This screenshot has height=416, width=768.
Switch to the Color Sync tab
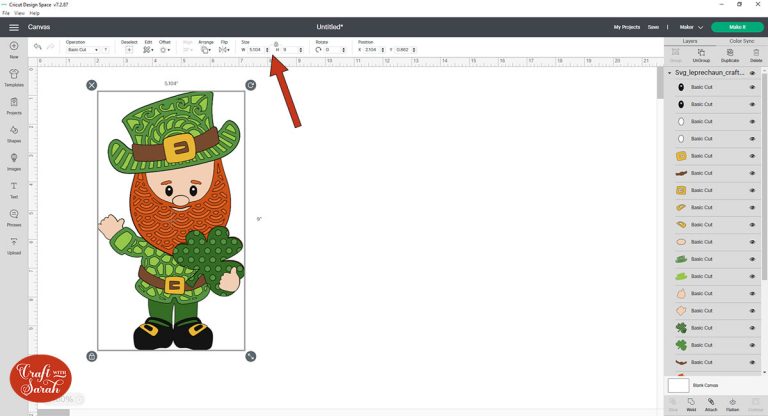pos(741,41)
